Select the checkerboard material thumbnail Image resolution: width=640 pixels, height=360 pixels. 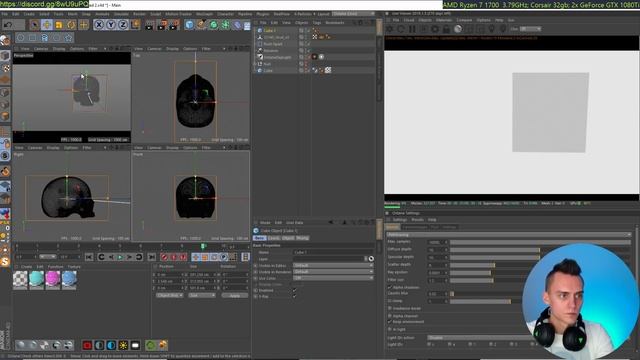click(x=20, y=280)
